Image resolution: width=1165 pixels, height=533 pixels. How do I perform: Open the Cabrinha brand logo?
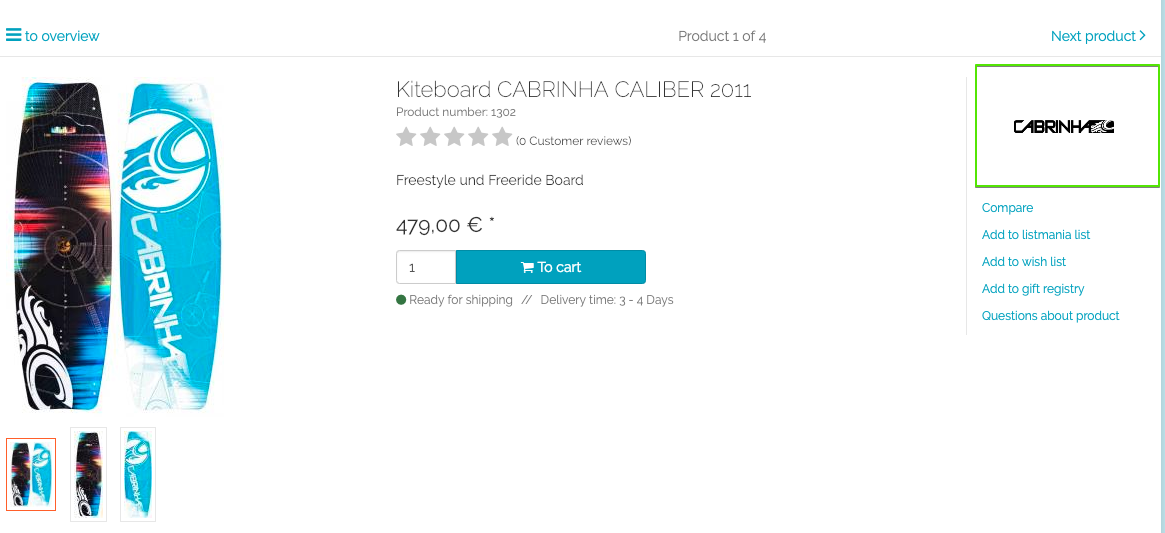pyautogui.click(x=1066, y=127)
